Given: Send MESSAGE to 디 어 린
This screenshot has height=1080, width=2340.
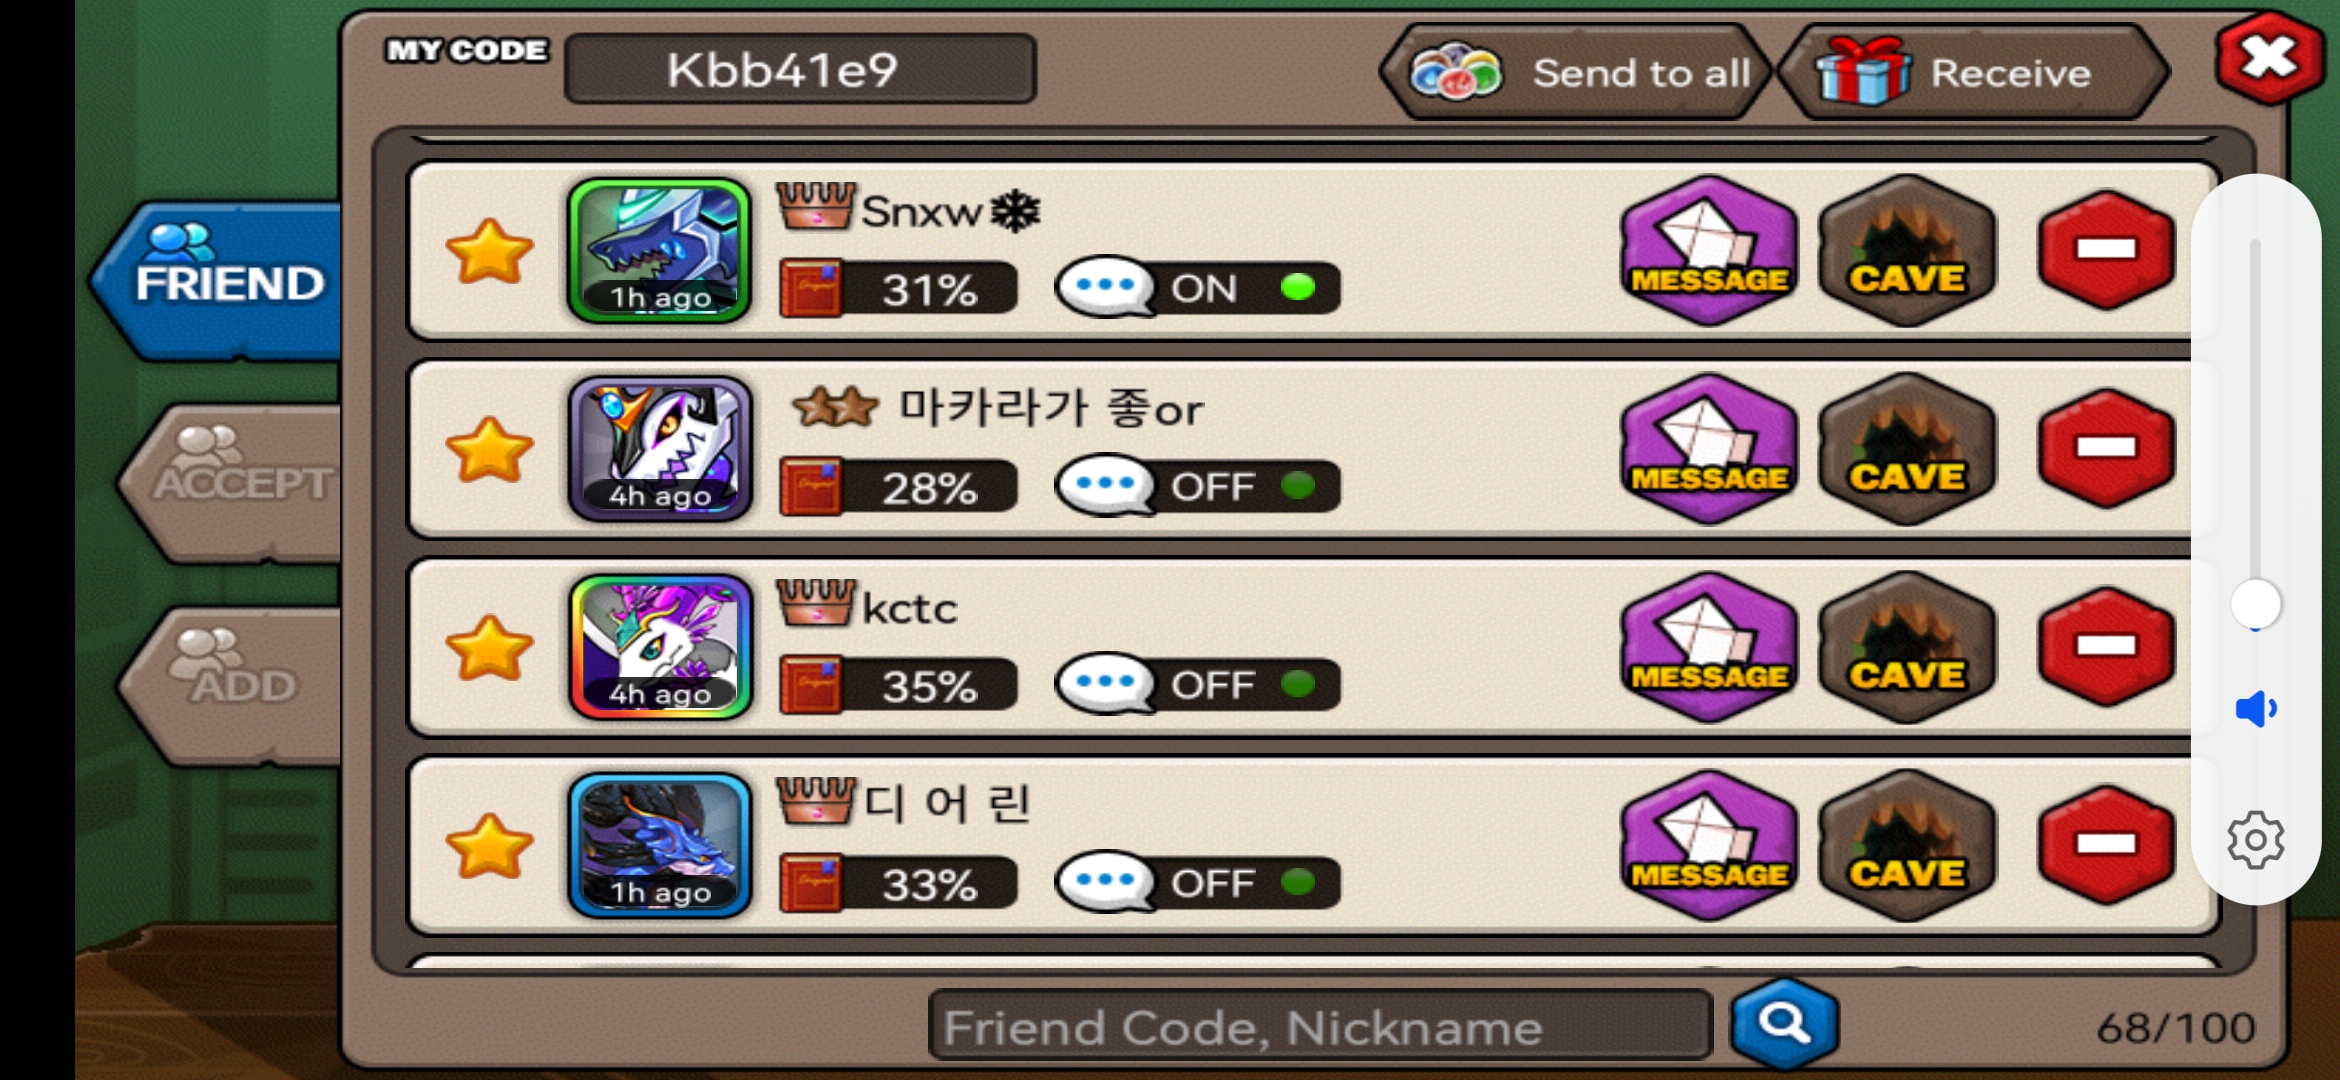Looking at the screenshot, I should pos(1709,845).
